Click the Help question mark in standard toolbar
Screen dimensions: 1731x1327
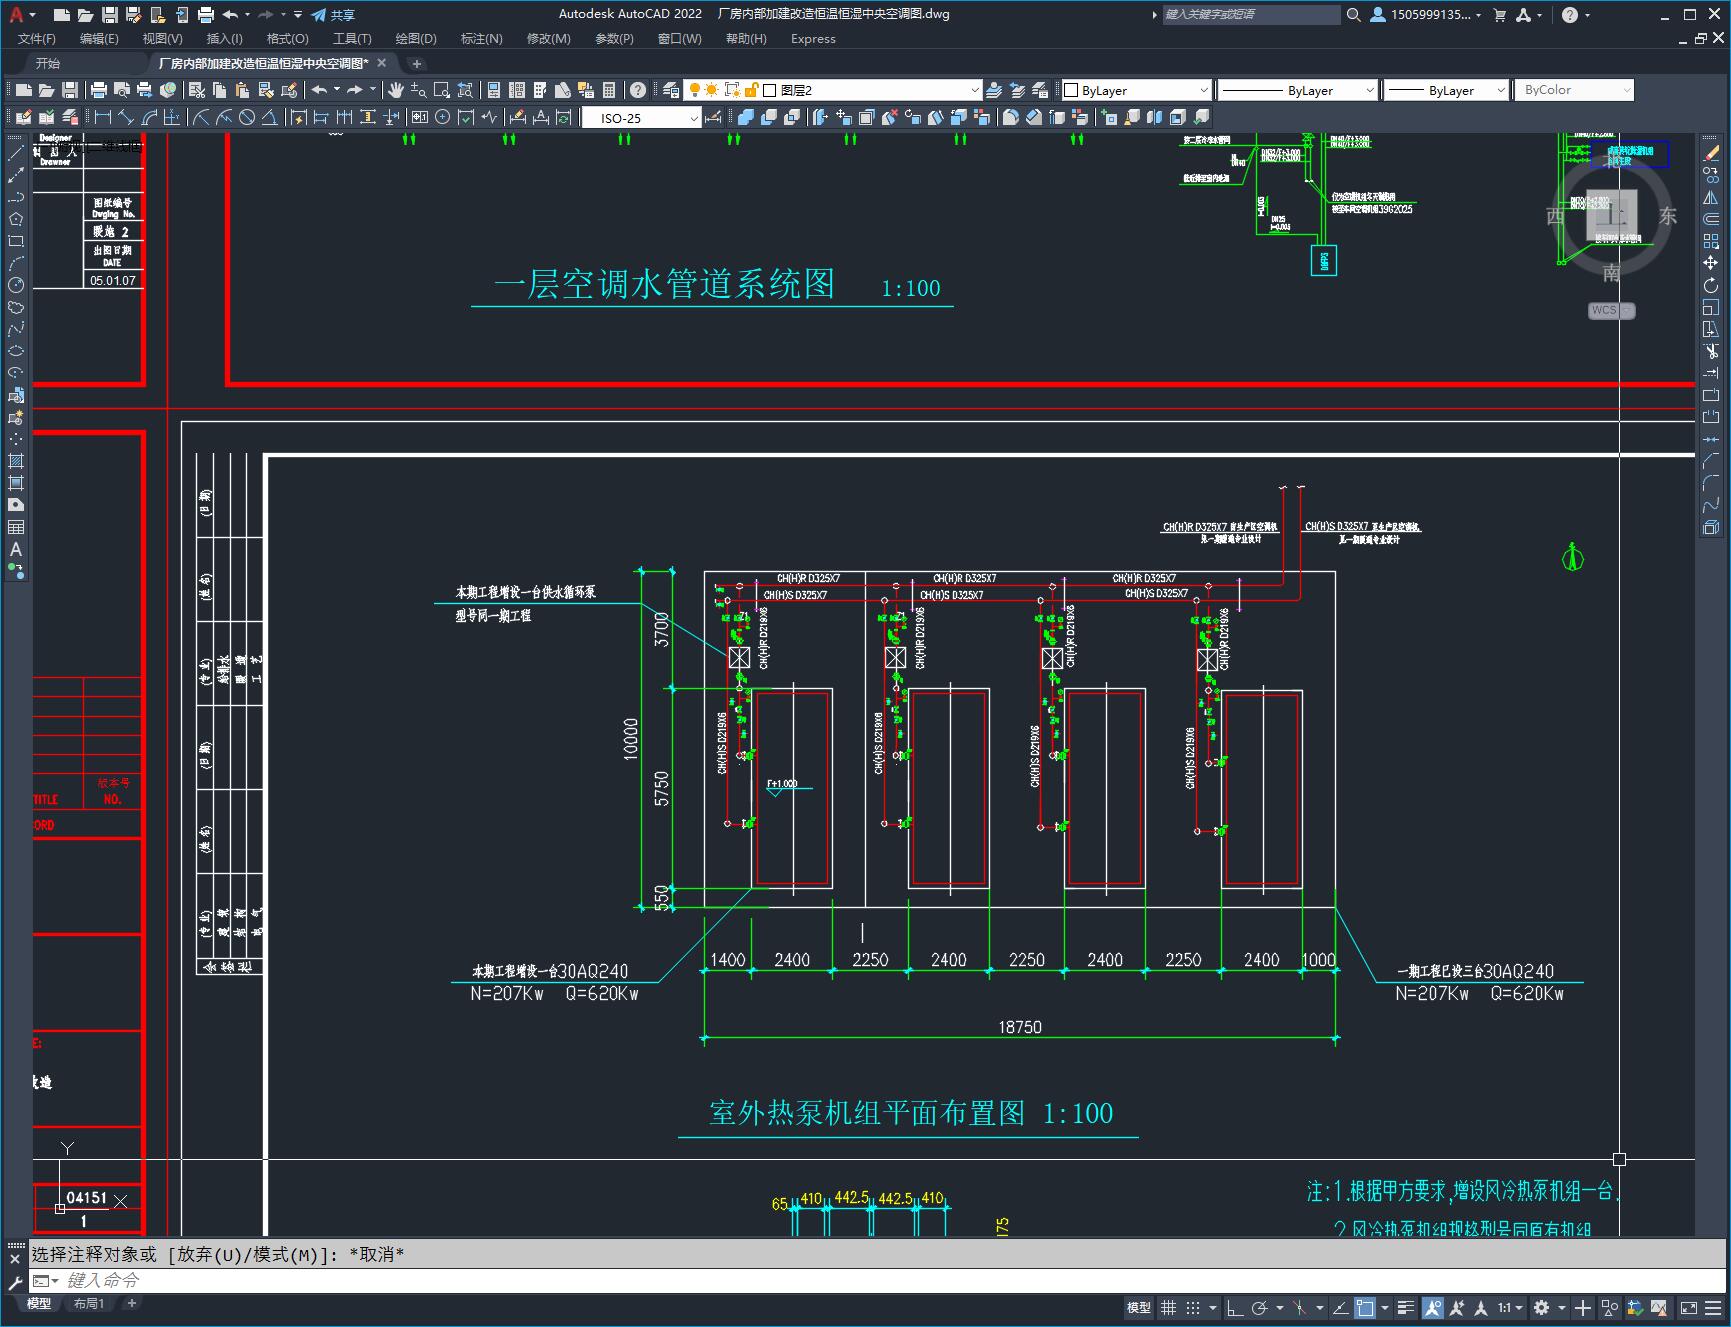[x=638, y=90]
